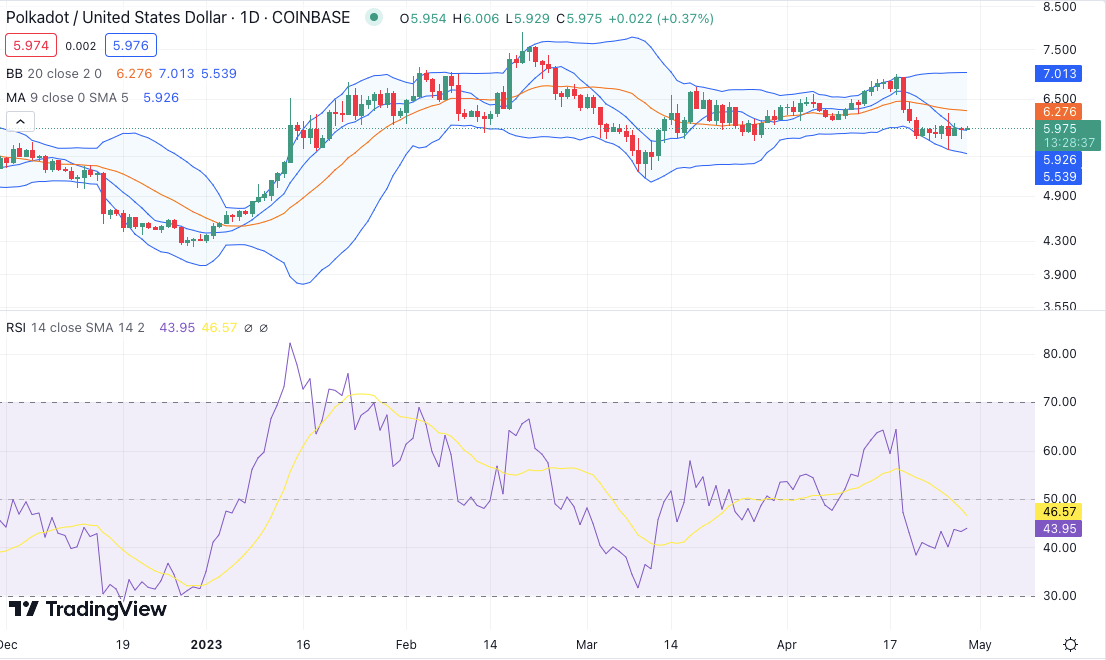Click RSI value 43.95 in legend

pyautogui.click(x=177, y=328)
